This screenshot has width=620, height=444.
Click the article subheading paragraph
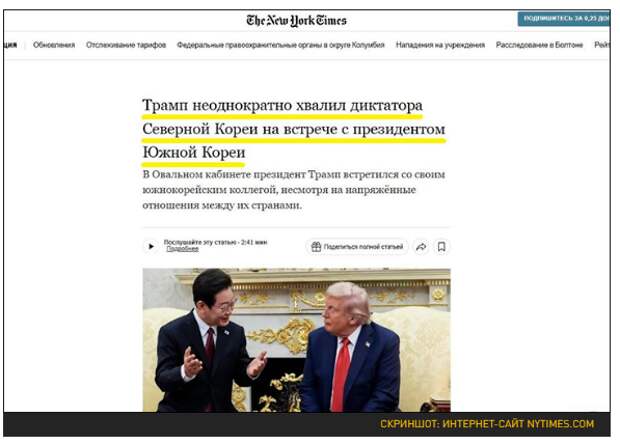click(294, 190)
